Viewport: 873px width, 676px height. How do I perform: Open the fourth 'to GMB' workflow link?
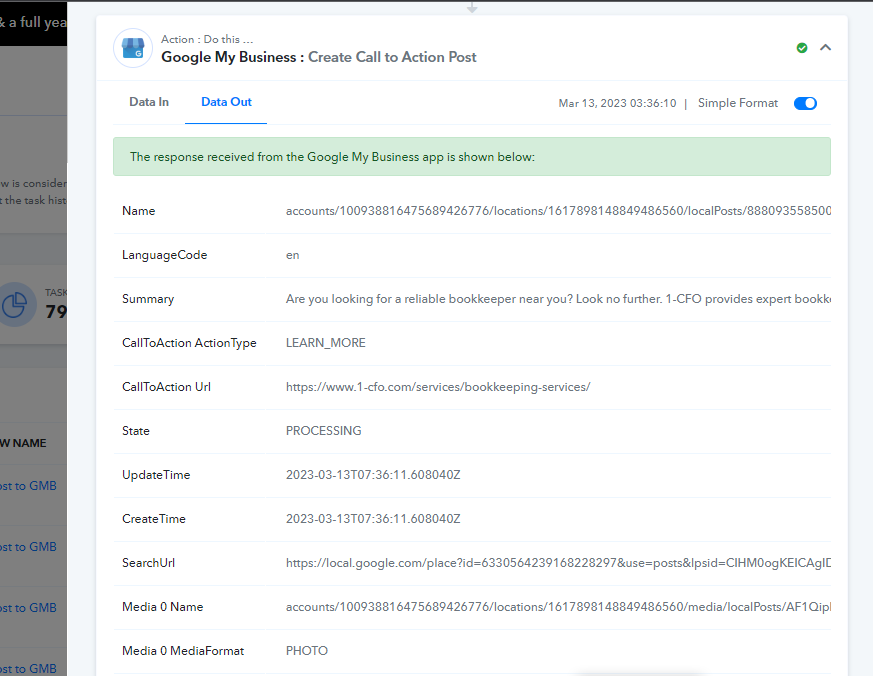[28, 668]
